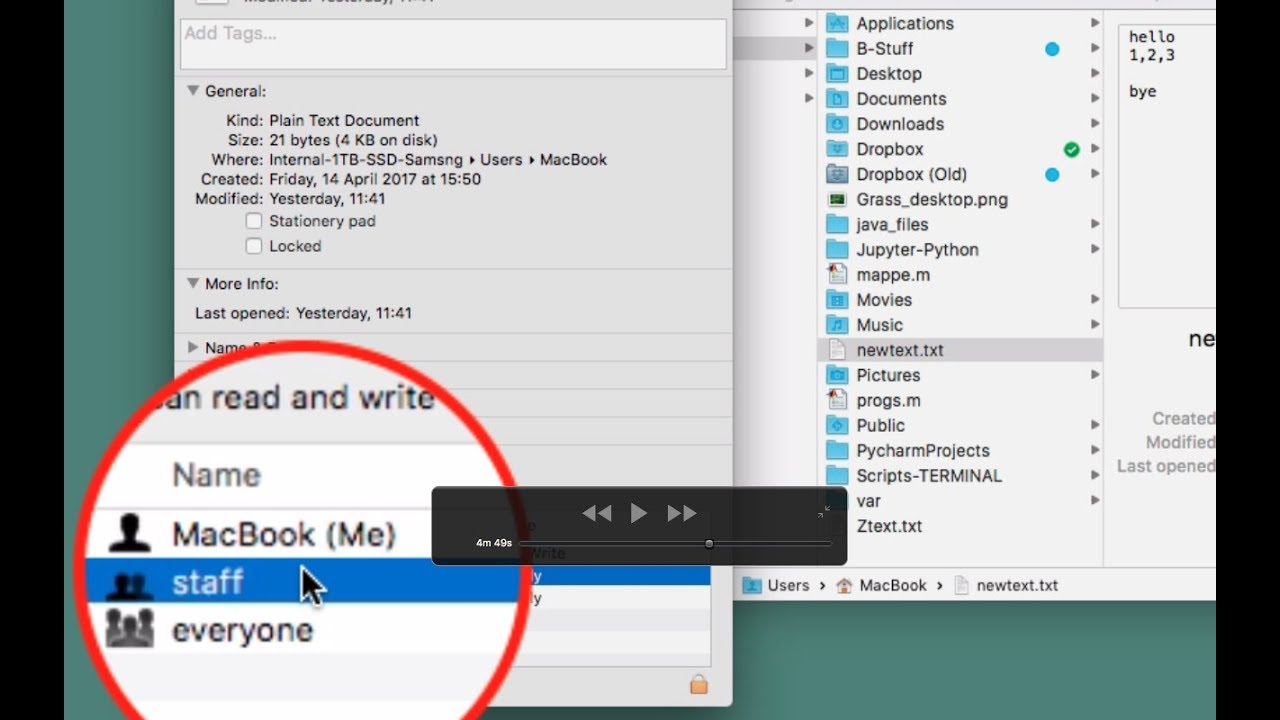Viewport: 1280px width, 720px height.
Task: Click the Public folder icon
Action: click(838, 425)
